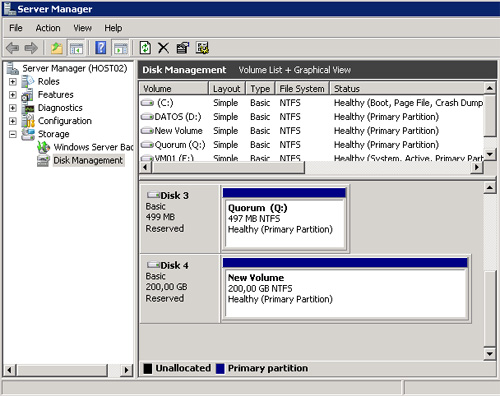Click the Up one level folder icon
500x396 pixels.
pos(57,48)
